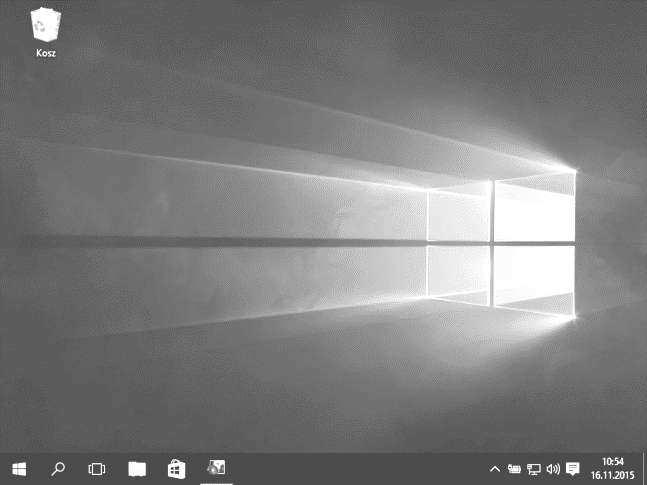Open the volume speaker tray icon
This screenshot has height=485, width=647.
tap(553, 469)
